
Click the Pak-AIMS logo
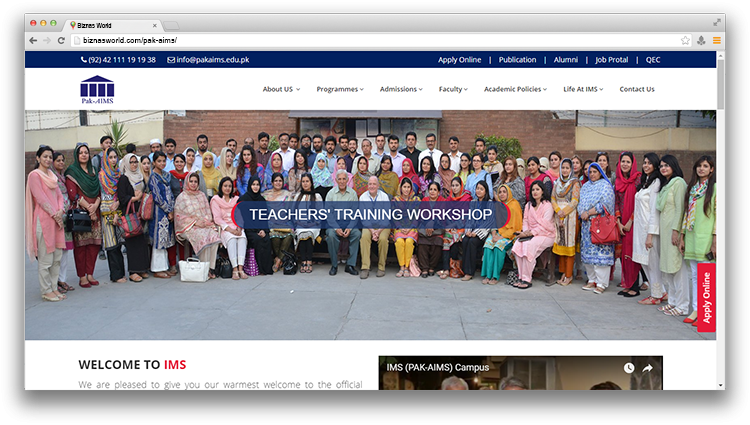pyautogui.click(x=97, y=90)
